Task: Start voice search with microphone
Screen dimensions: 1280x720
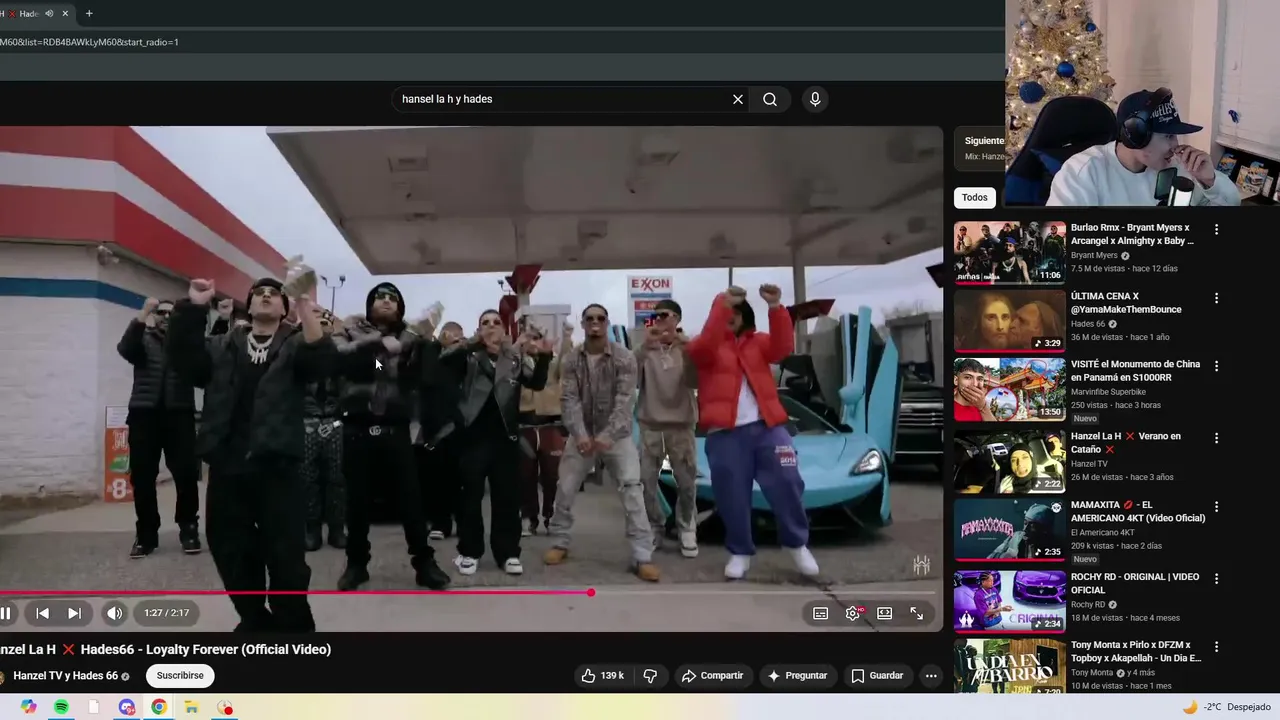Action: [x=815, y=99]
